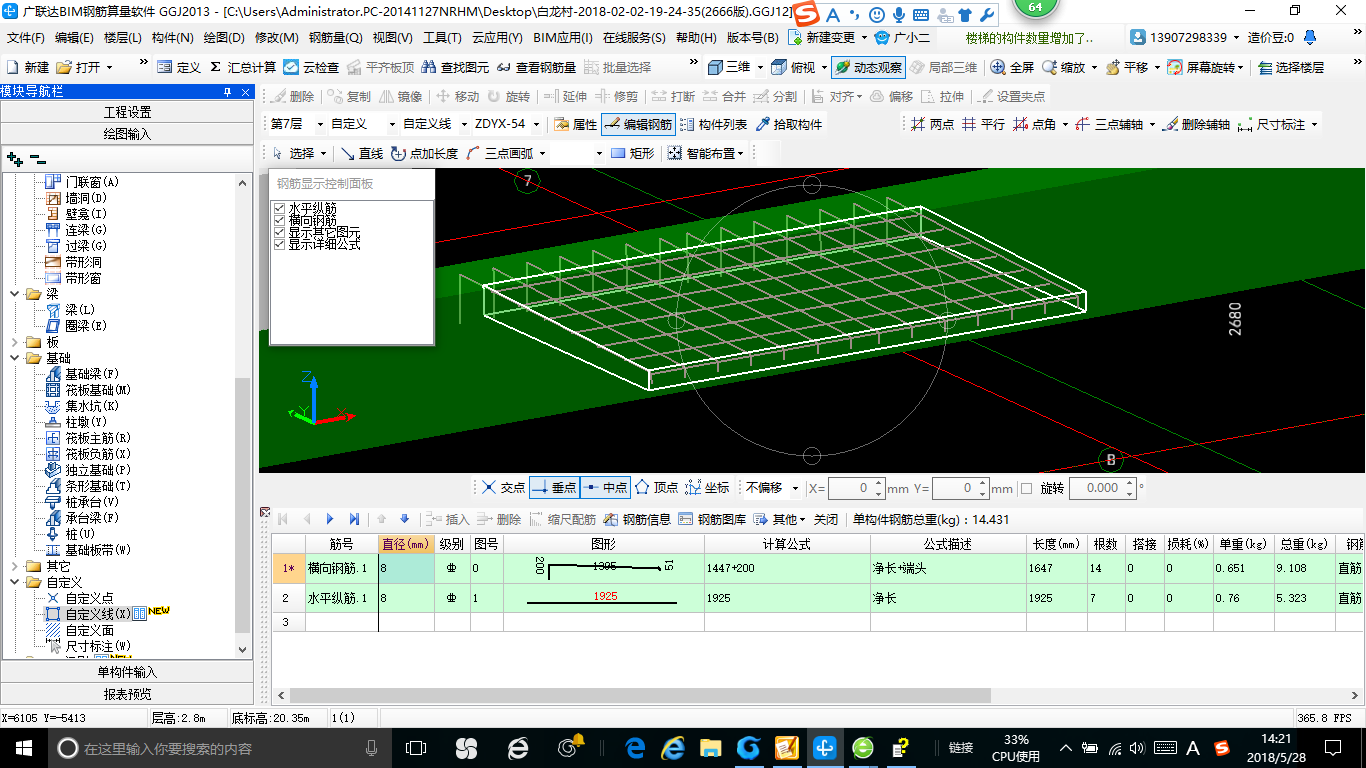Collapse the 自定义 tree folder
1366x768 pixels.
tap(15, 582)
